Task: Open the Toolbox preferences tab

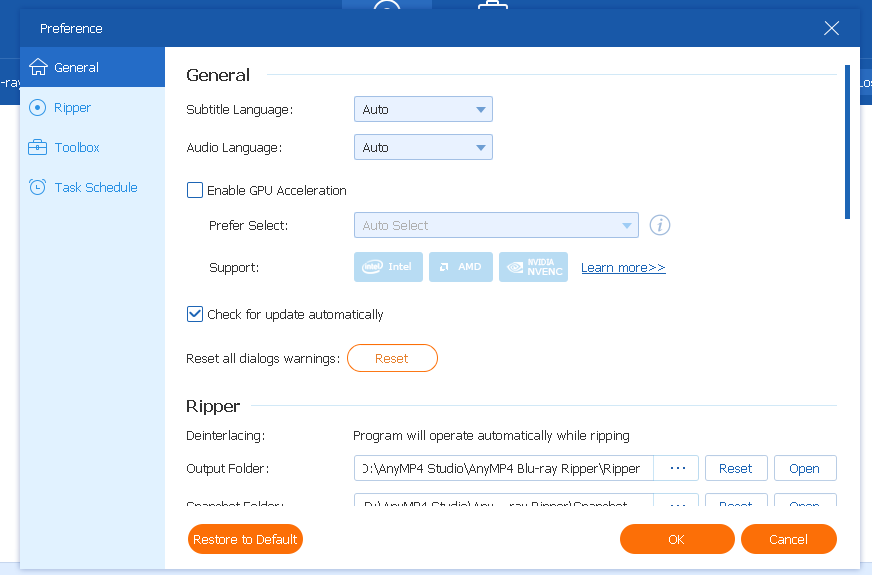Action: tap(92, 147)
